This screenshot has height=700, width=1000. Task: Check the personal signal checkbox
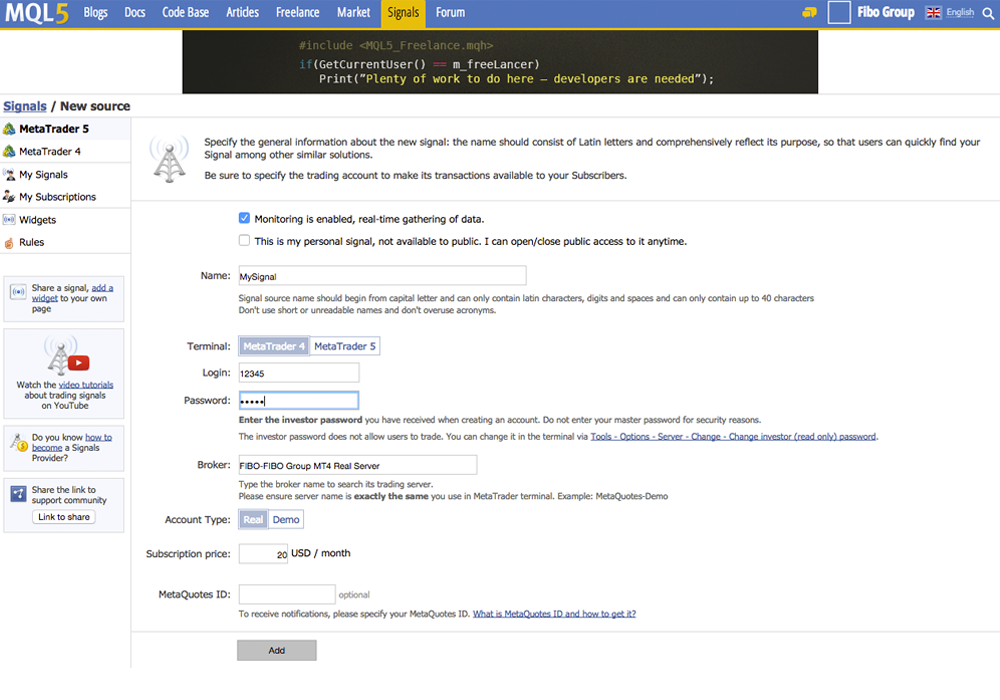244,240
